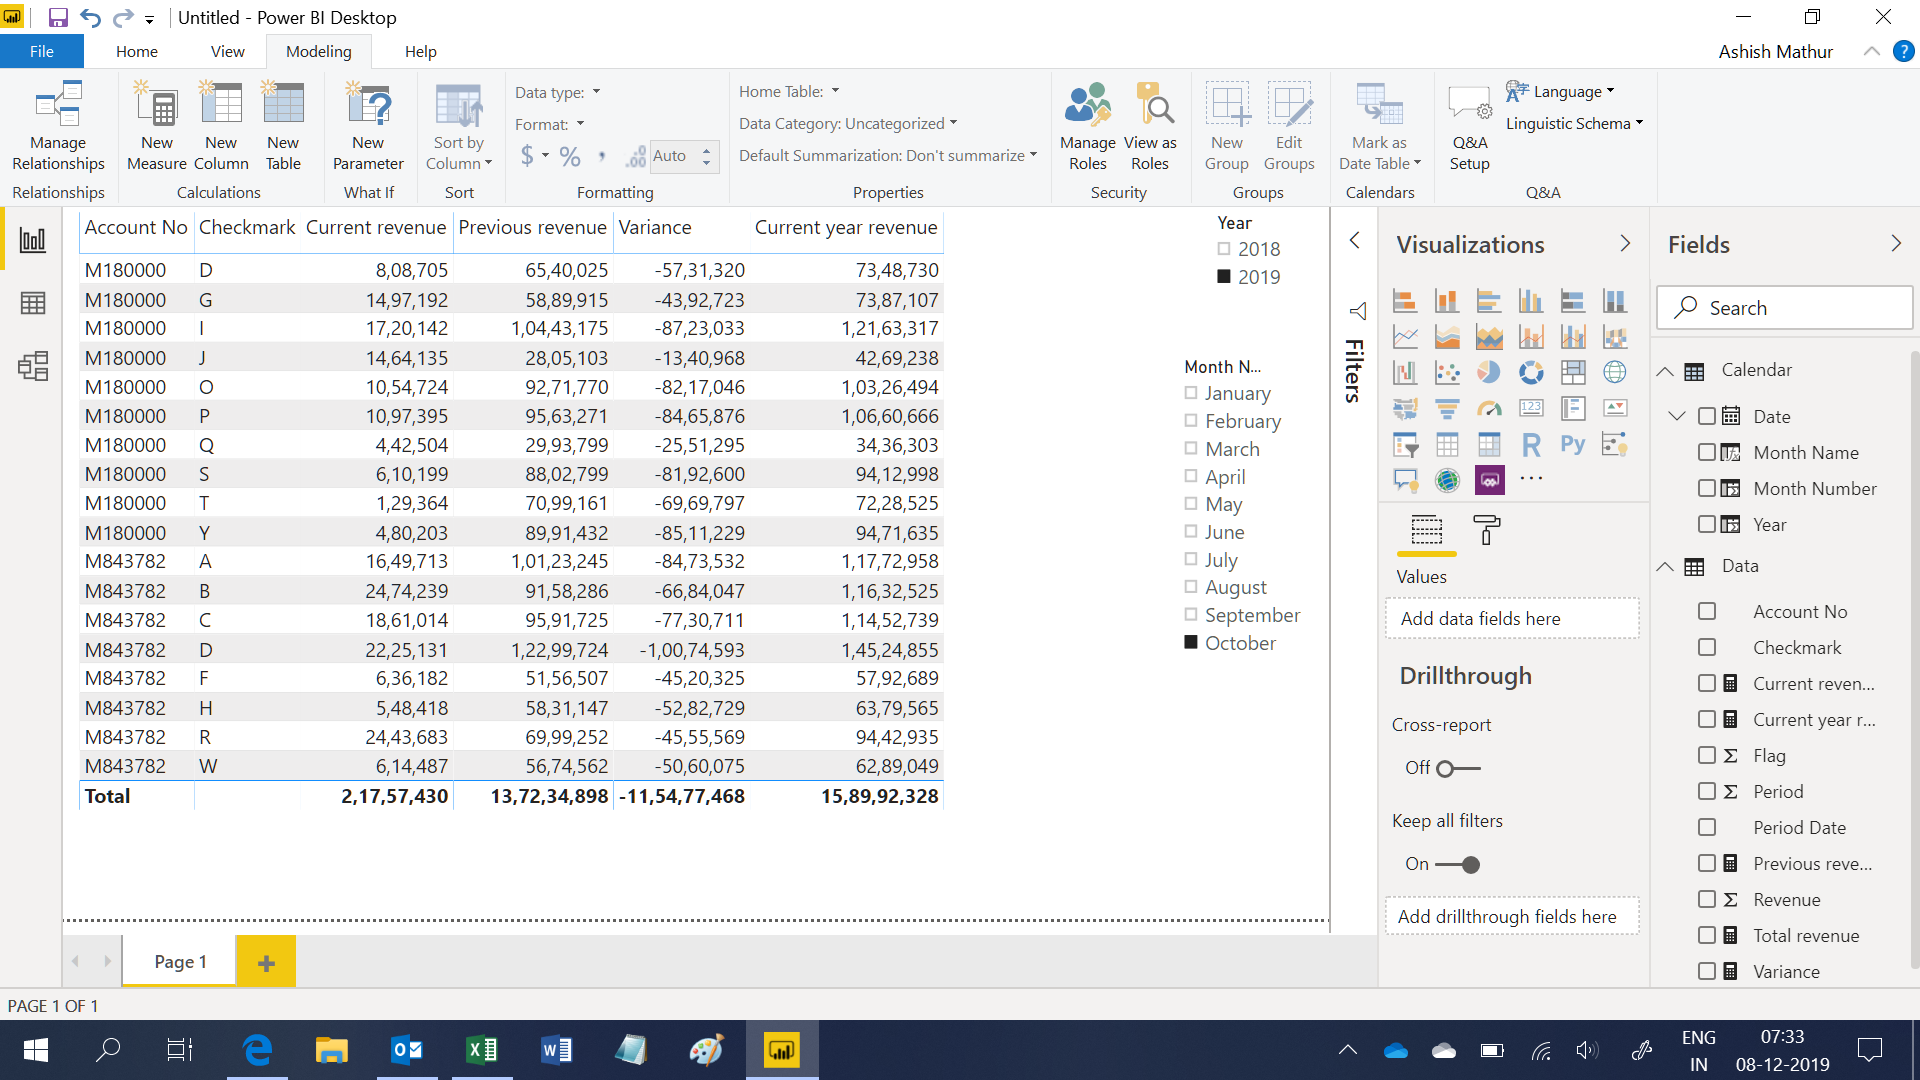This screenshot has height=1080, width=1920.
Task: Insert the map globe visual
Action: [1615, 373]
